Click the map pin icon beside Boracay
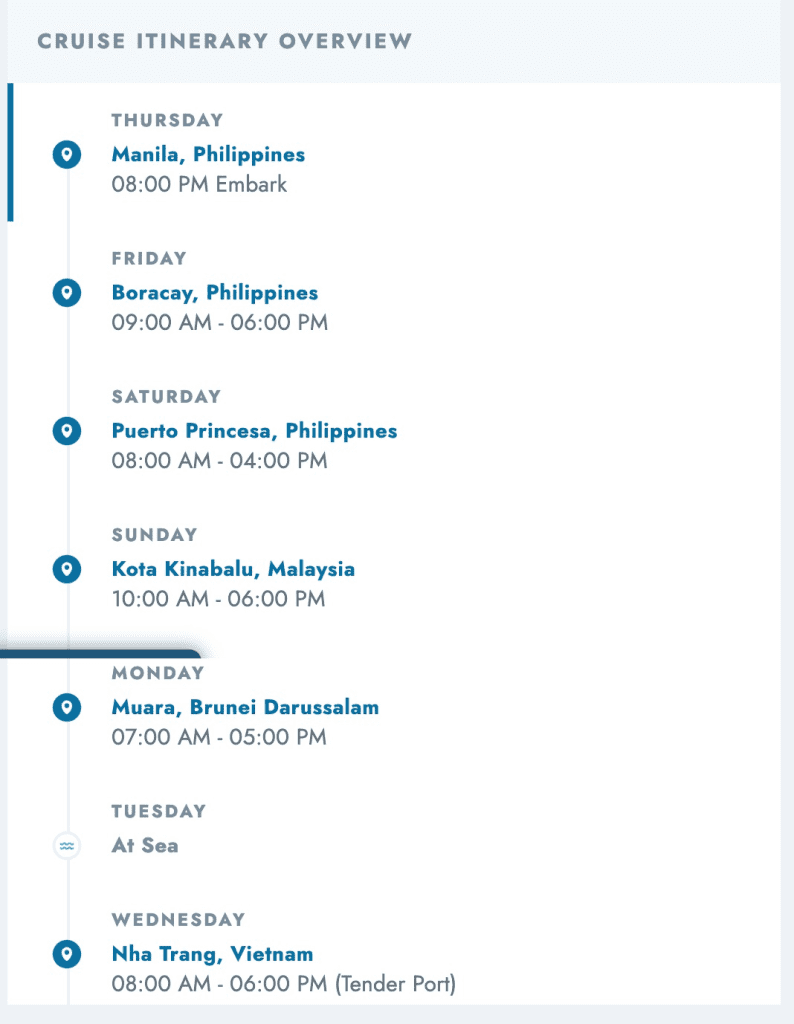Image resolution: width=794 pixels, height=1024 pixels. (67, 293)
